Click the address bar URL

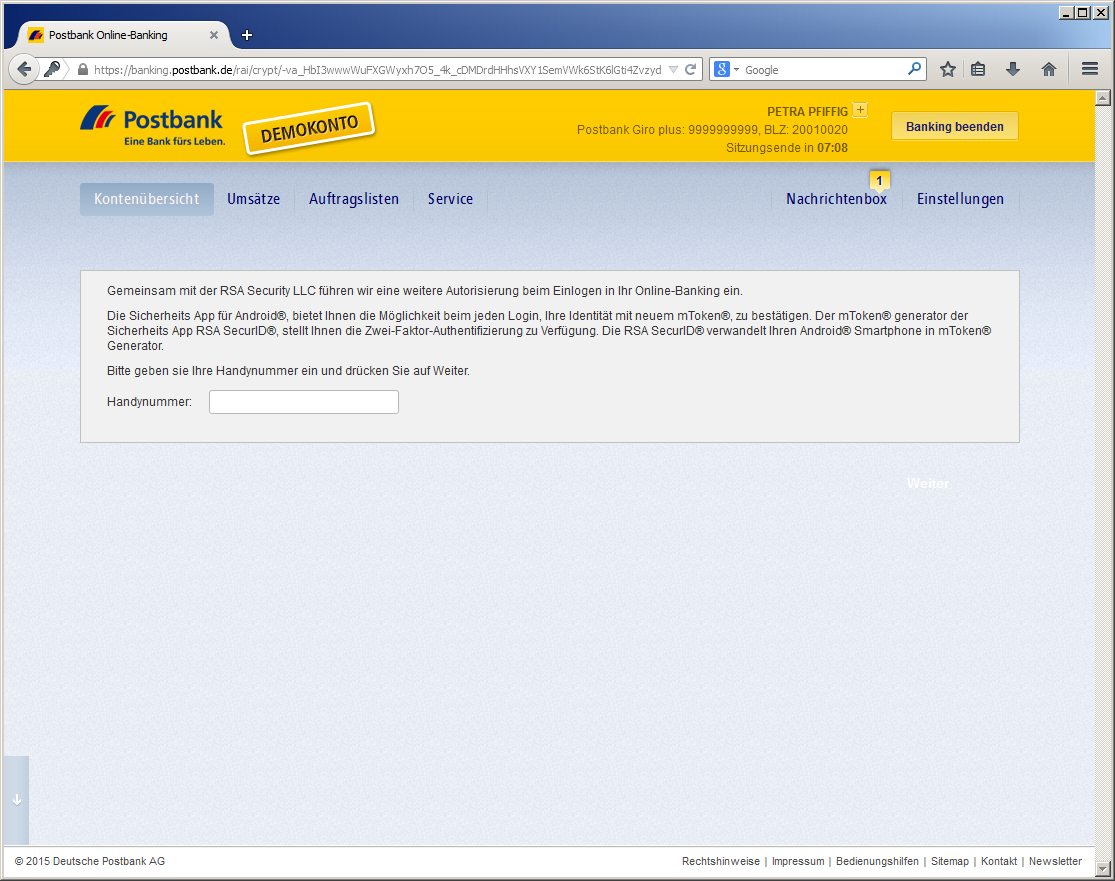[377, 70]
